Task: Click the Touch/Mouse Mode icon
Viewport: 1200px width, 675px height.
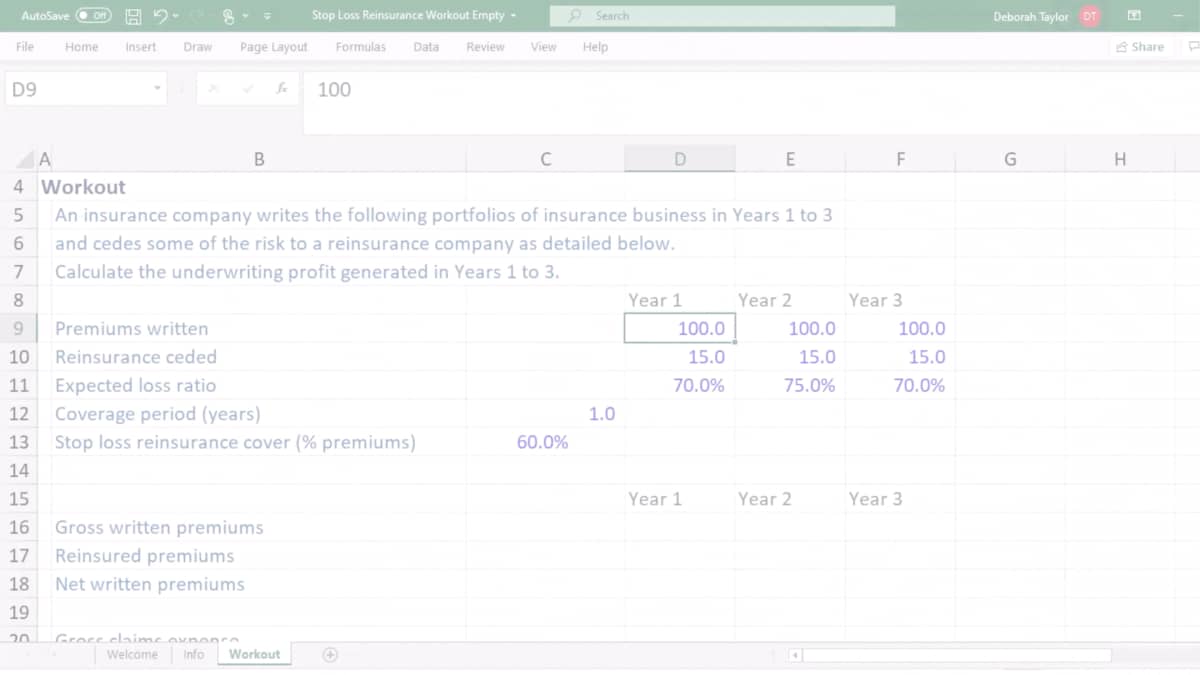Action: (x=228, y=16)
